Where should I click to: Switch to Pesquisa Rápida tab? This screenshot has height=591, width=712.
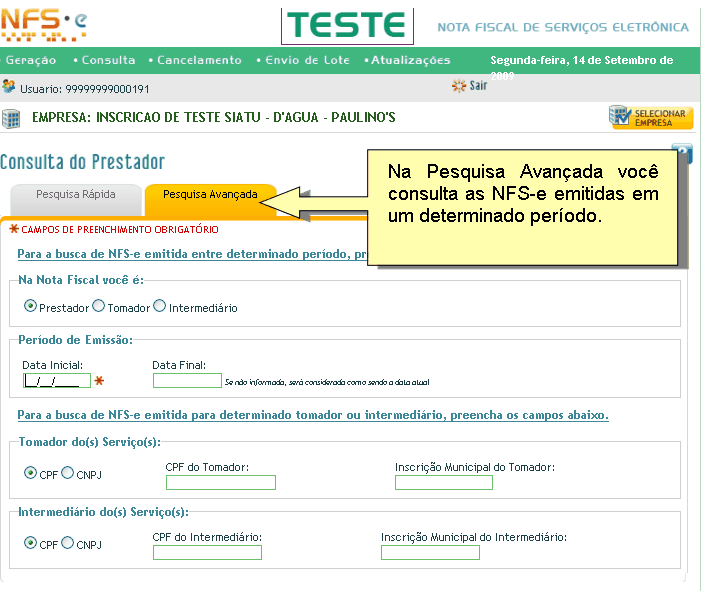[76, 200]
